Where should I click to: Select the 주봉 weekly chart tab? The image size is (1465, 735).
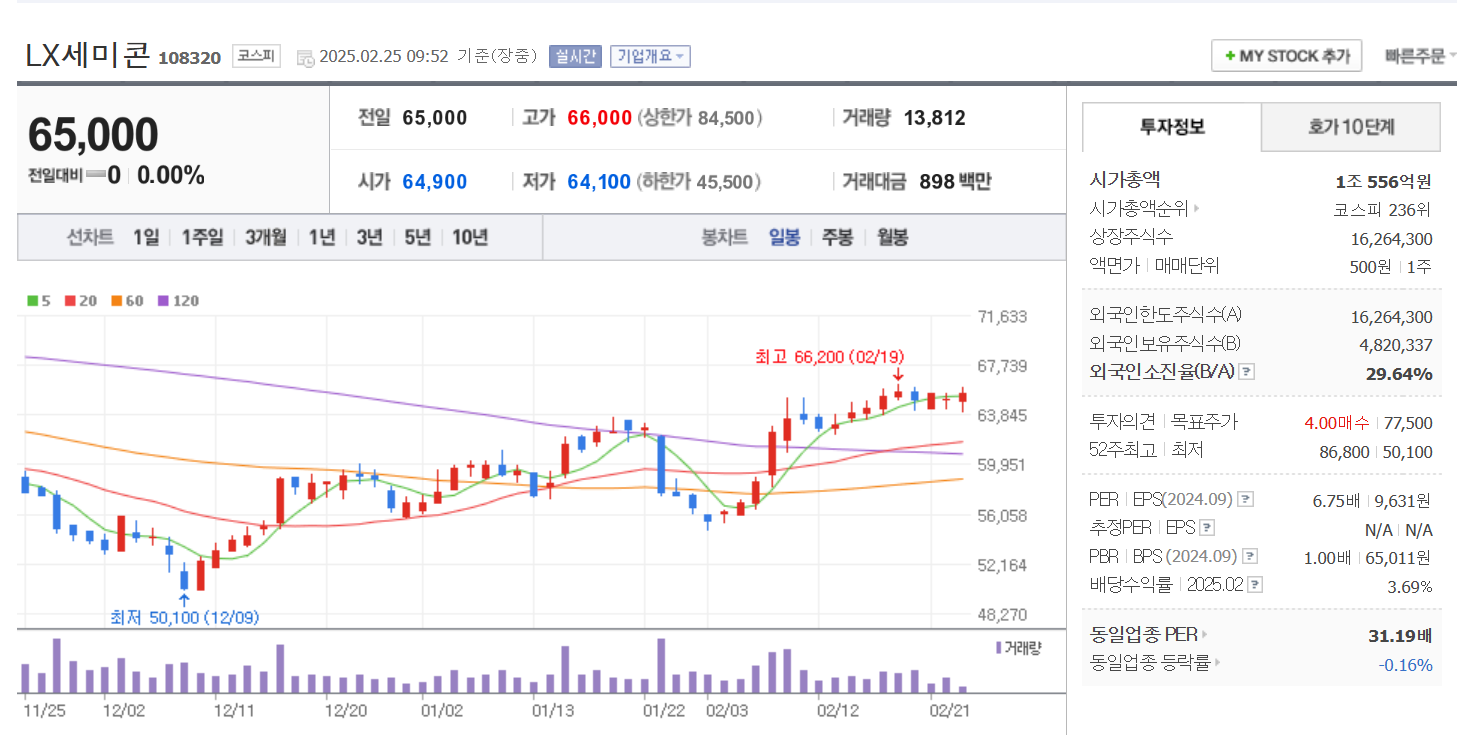(837, 237)
